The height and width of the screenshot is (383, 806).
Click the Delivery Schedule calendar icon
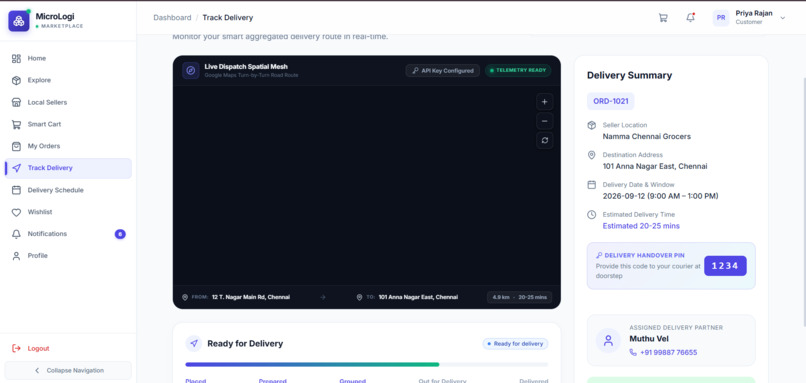point(16,190)
